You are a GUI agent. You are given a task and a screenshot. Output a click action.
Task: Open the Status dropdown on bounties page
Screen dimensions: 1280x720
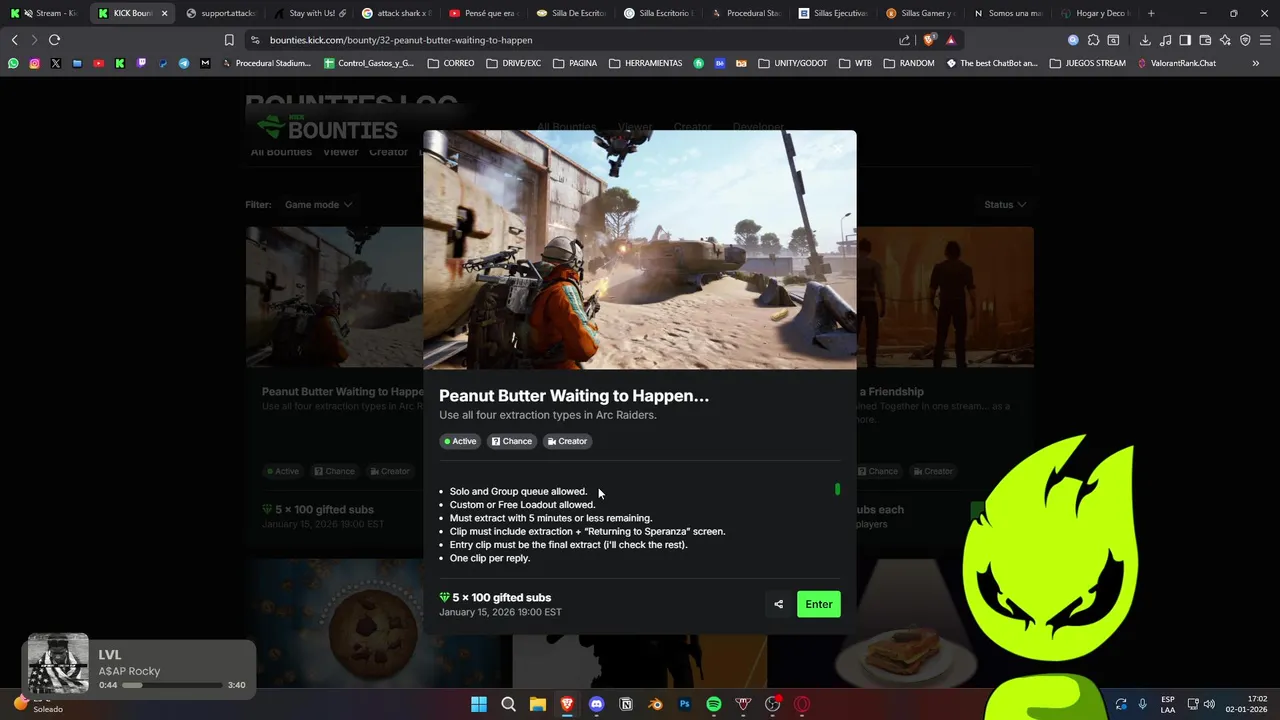click(1005, 204)
